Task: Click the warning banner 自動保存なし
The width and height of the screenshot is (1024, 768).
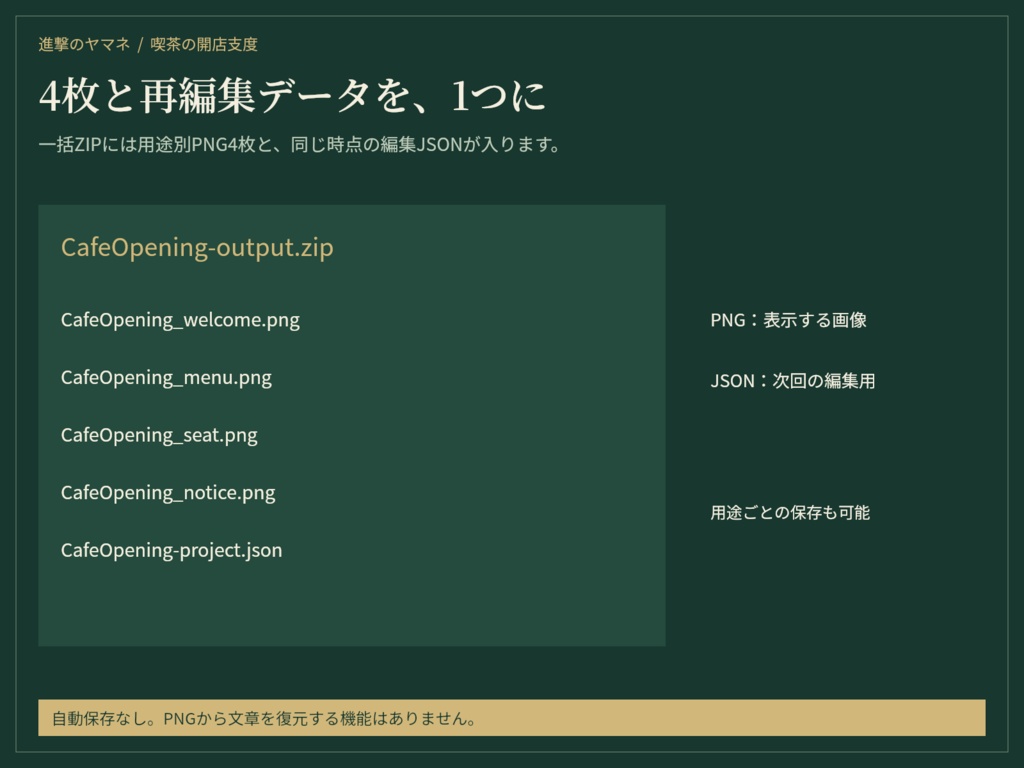Action: pos(512,718)
